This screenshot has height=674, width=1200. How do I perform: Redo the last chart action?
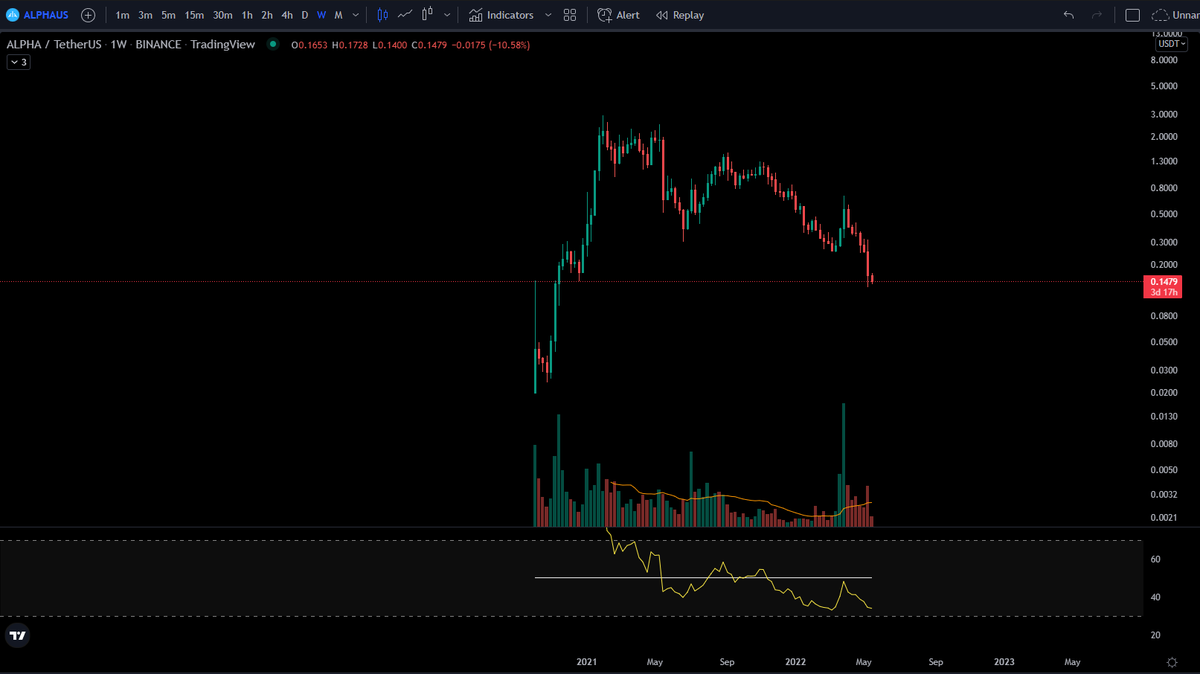(1097, 15)
